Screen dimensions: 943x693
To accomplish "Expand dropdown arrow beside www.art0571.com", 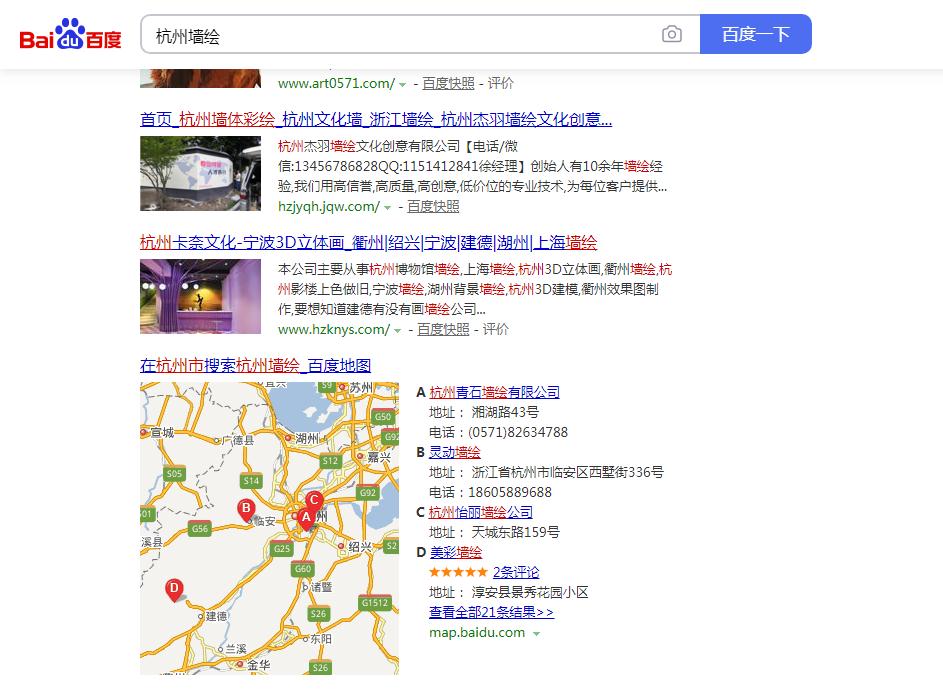I will (402, 85).
